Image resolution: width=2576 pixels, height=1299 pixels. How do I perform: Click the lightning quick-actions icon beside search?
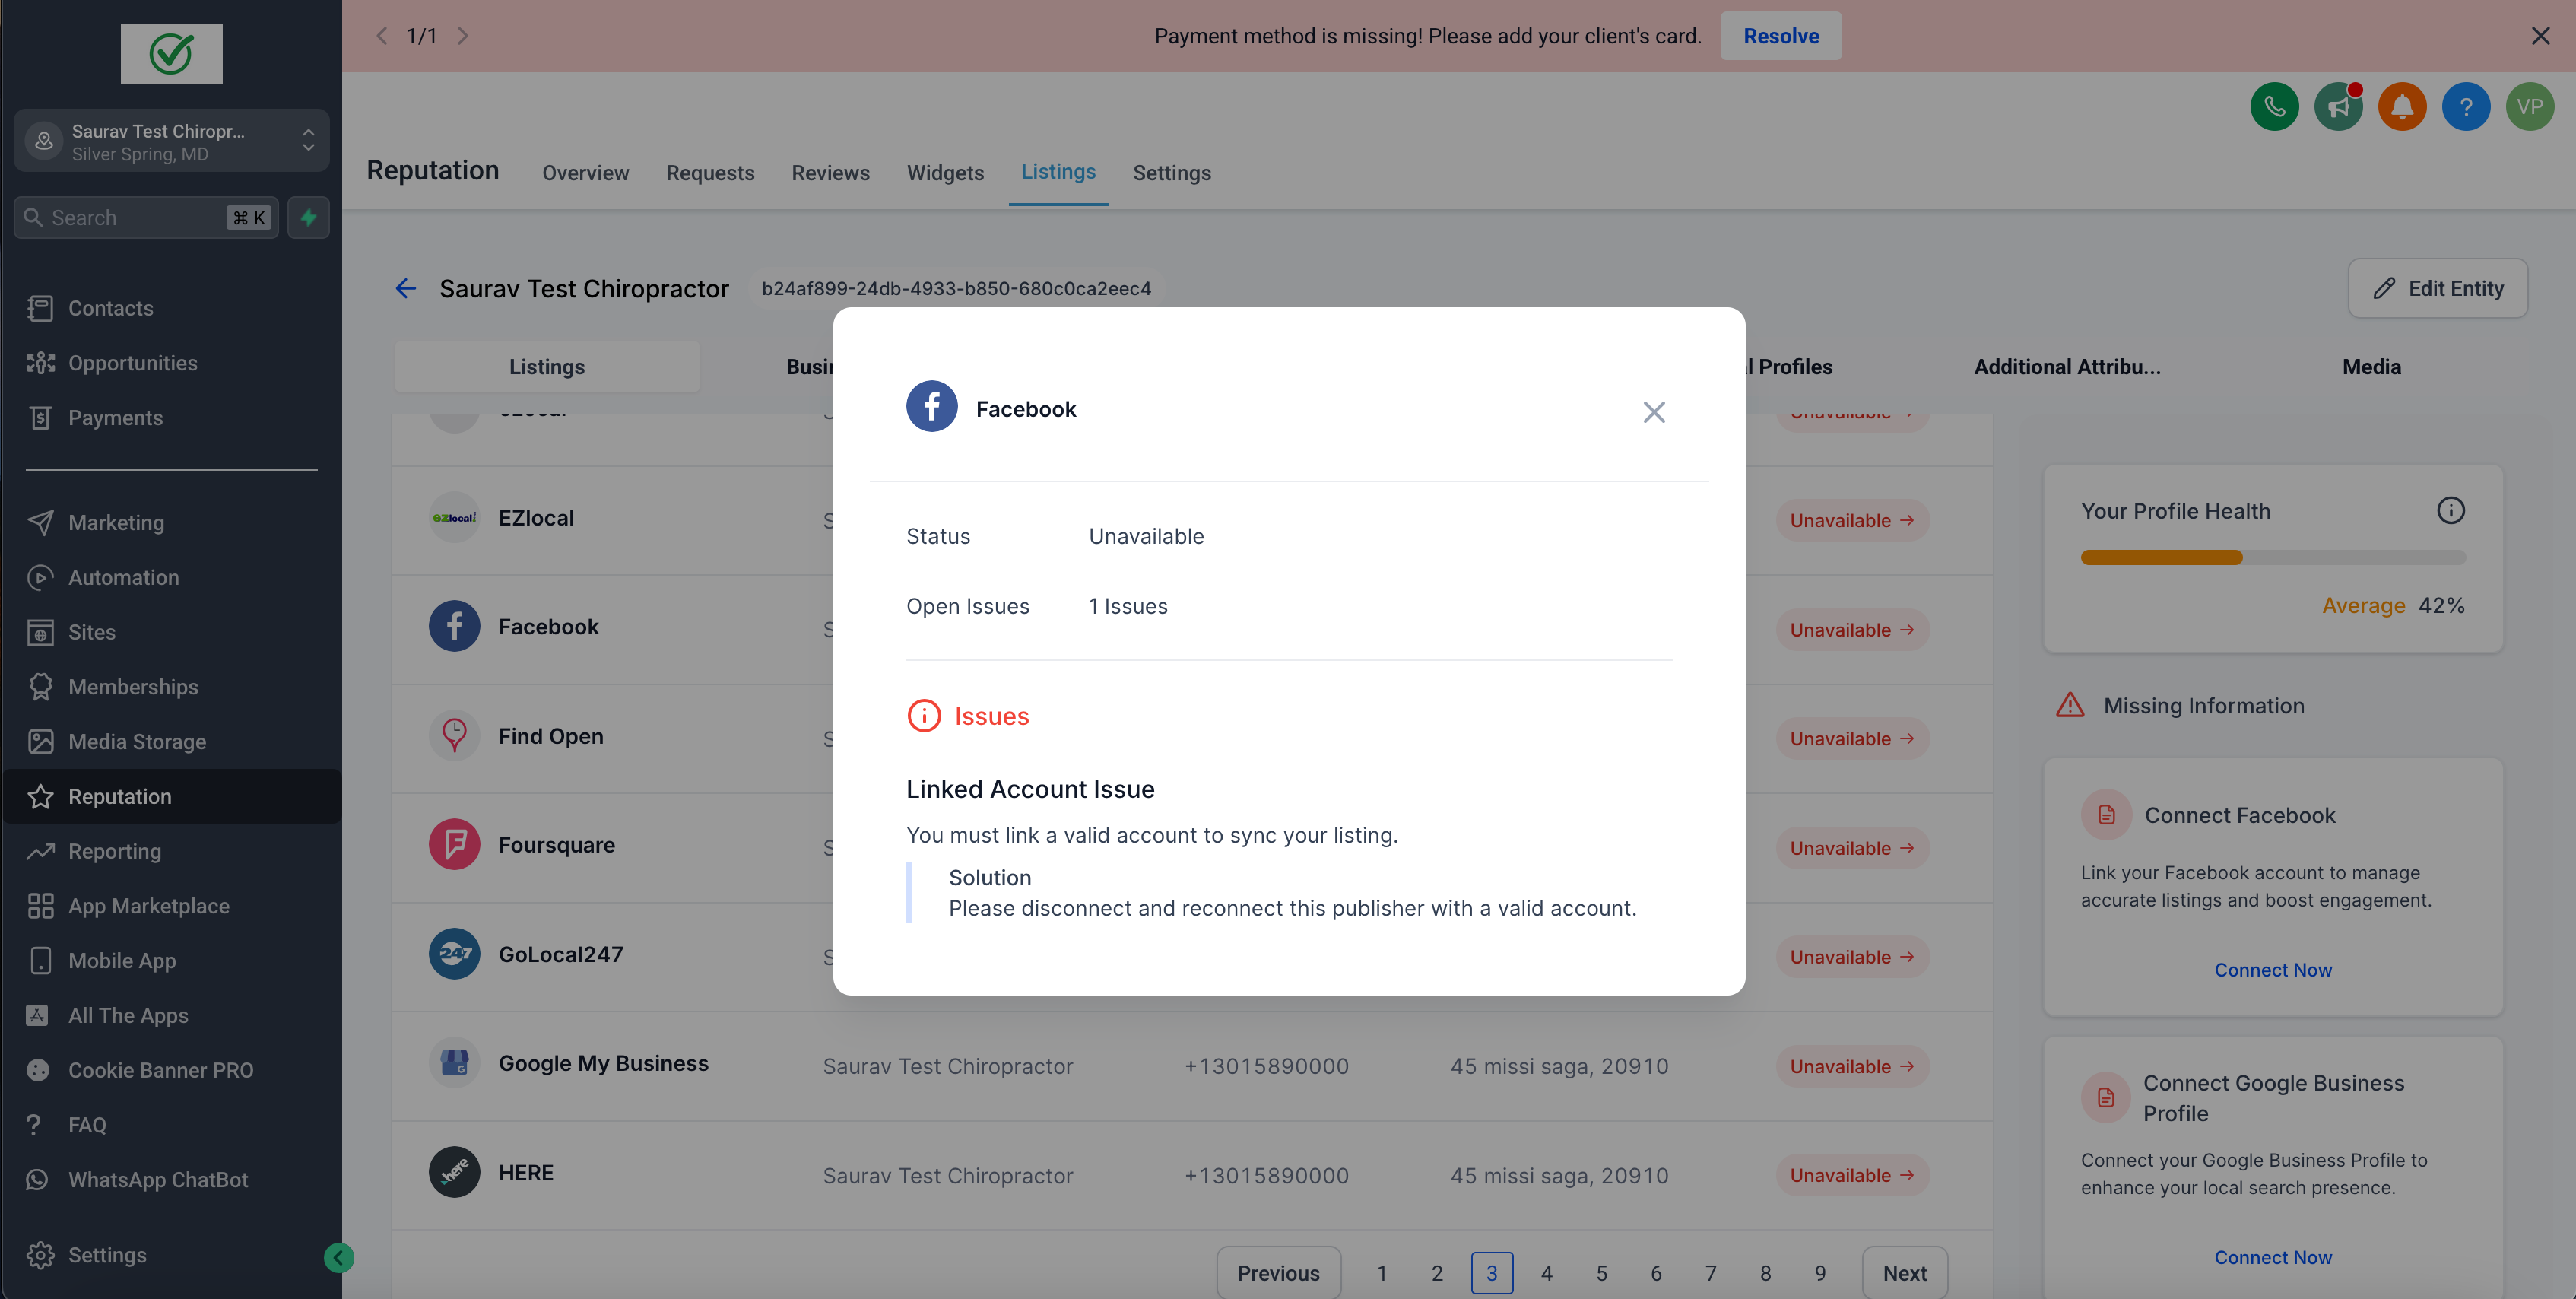tap(308, 217)
